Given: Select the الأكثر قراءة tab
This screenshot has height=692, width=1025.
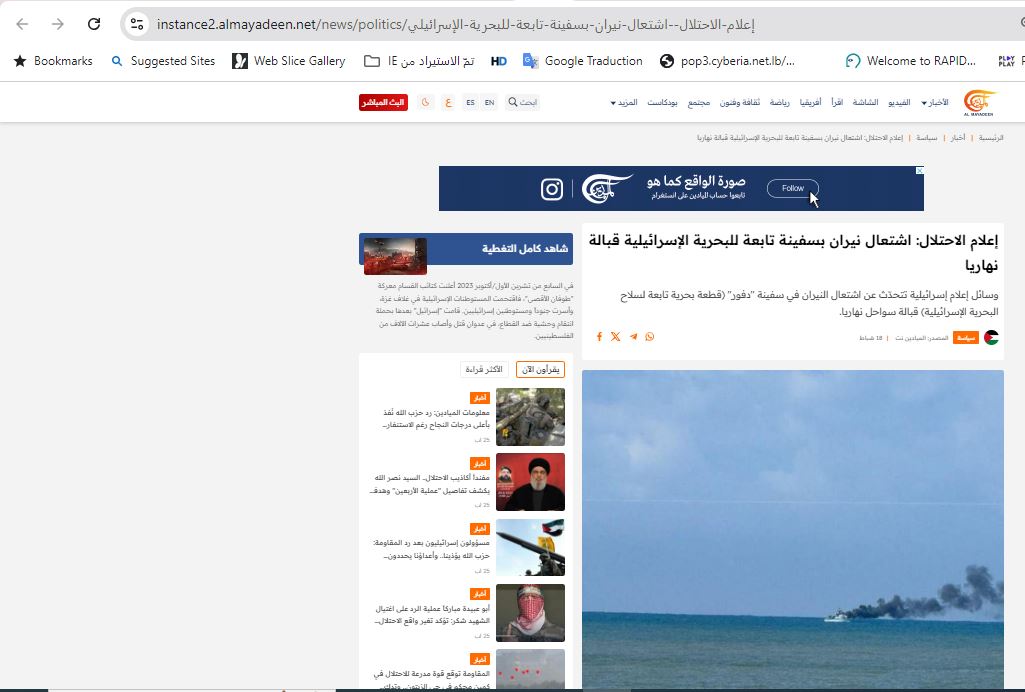Looking at the screenshot, I should 484,369.
